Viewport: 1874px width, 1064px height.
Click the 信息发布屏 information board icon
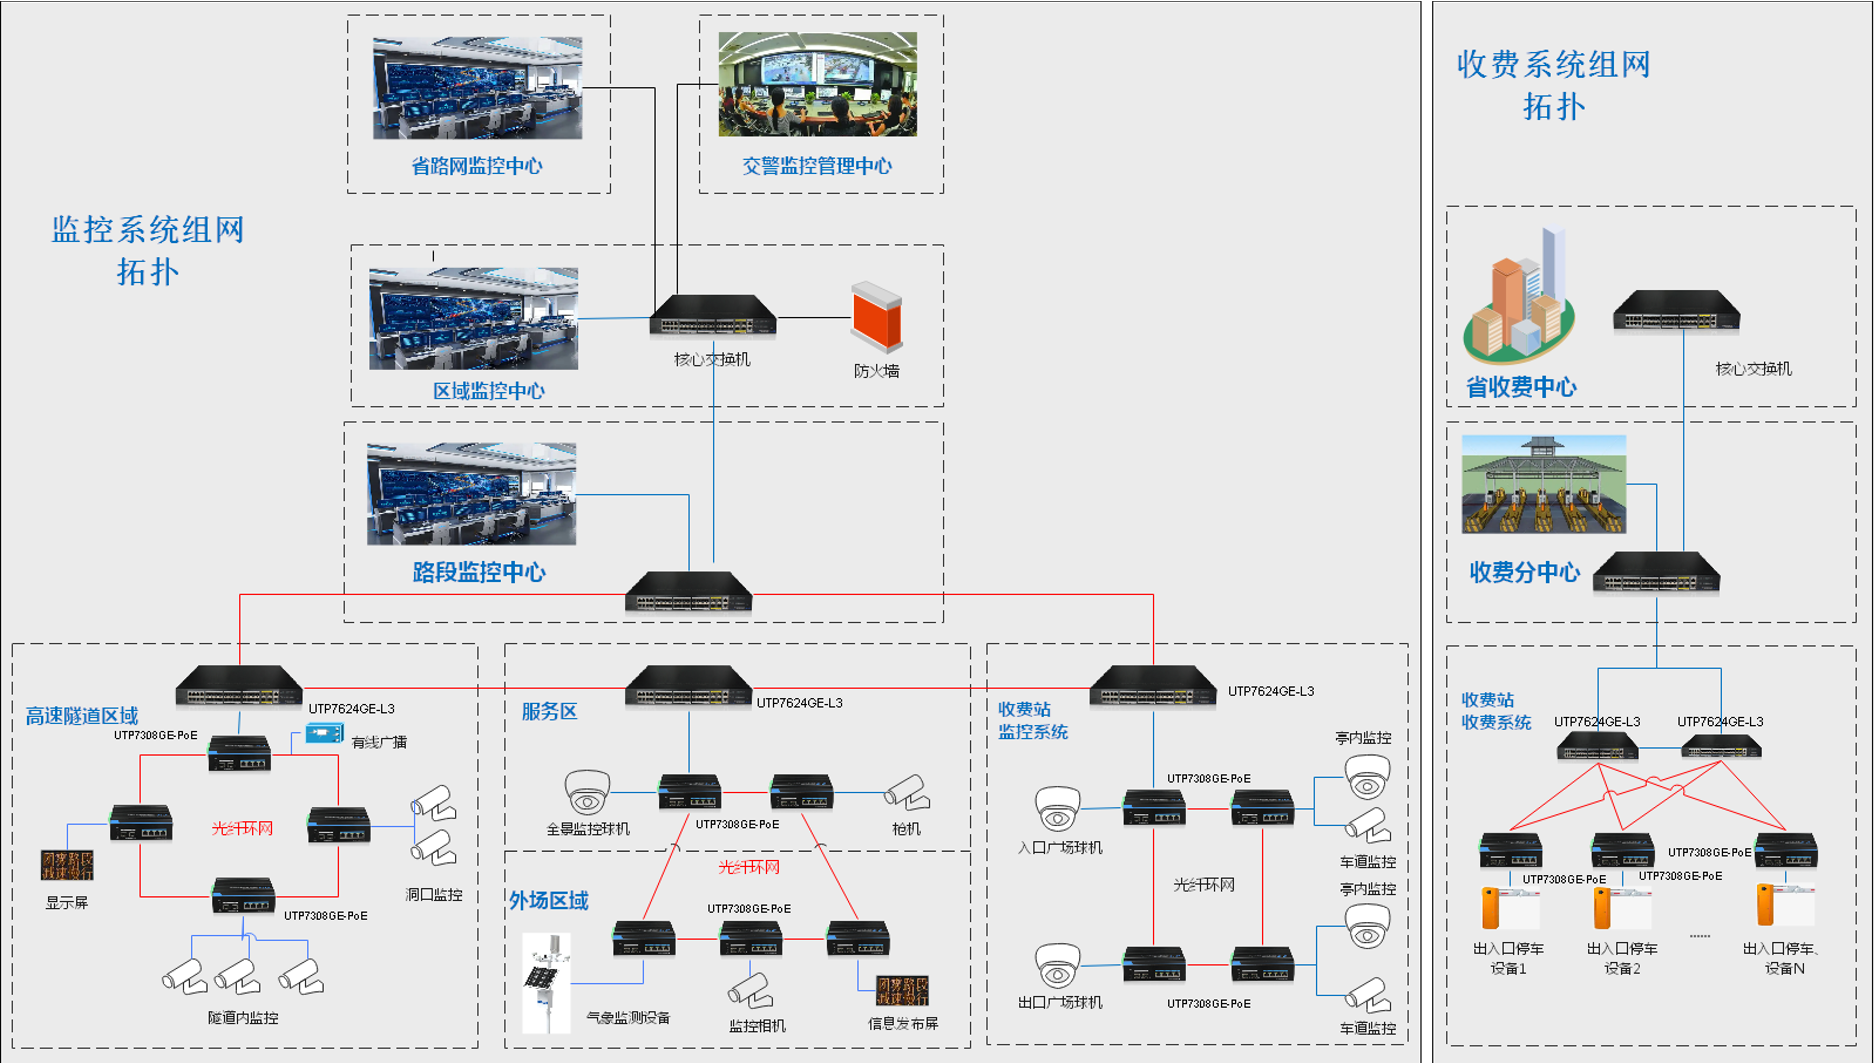(x=902, y=991)
